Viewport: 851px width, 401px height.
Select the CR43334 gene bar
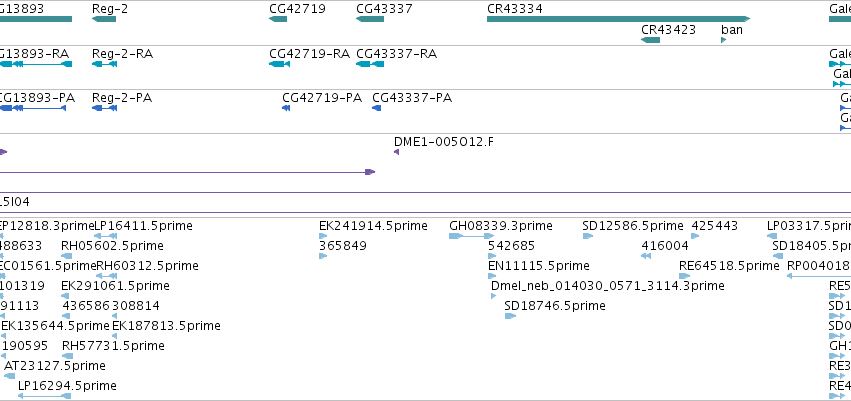coord(619,19)
